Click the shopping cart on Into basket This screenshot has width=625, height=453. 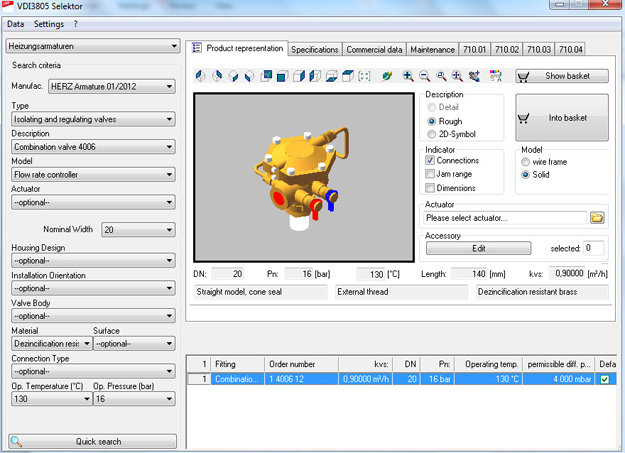pyautogui.click(x=524, y=118)
